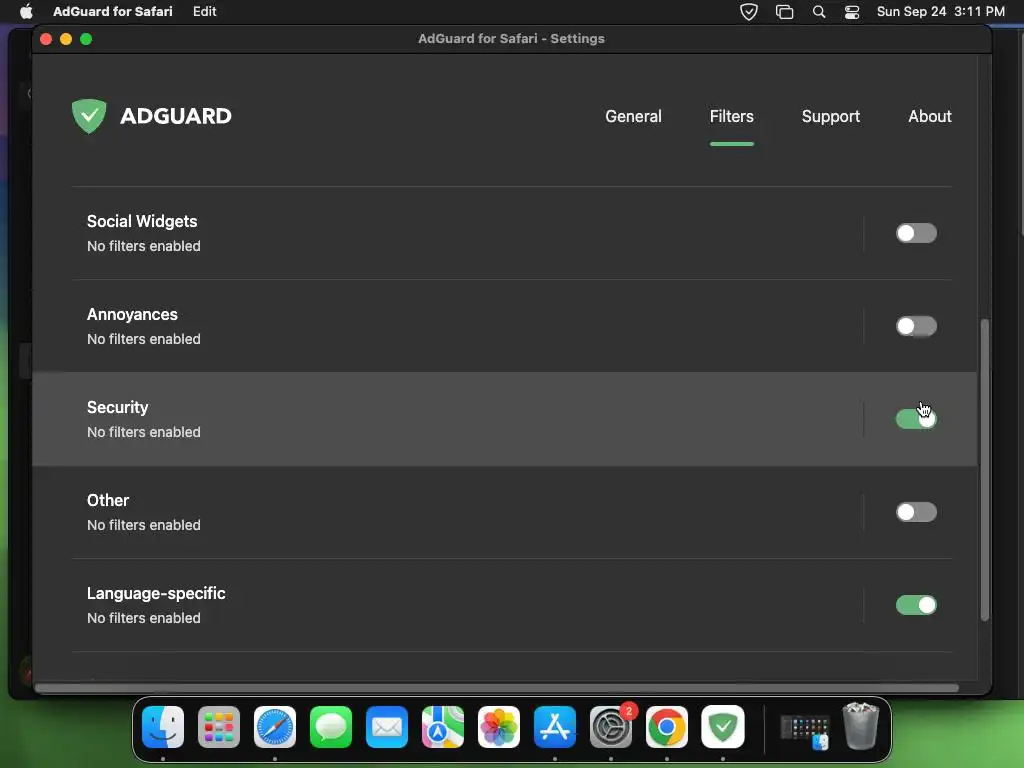Launch Safari from the Dock
The image size is (1024, 768).
tap(275, 727)
